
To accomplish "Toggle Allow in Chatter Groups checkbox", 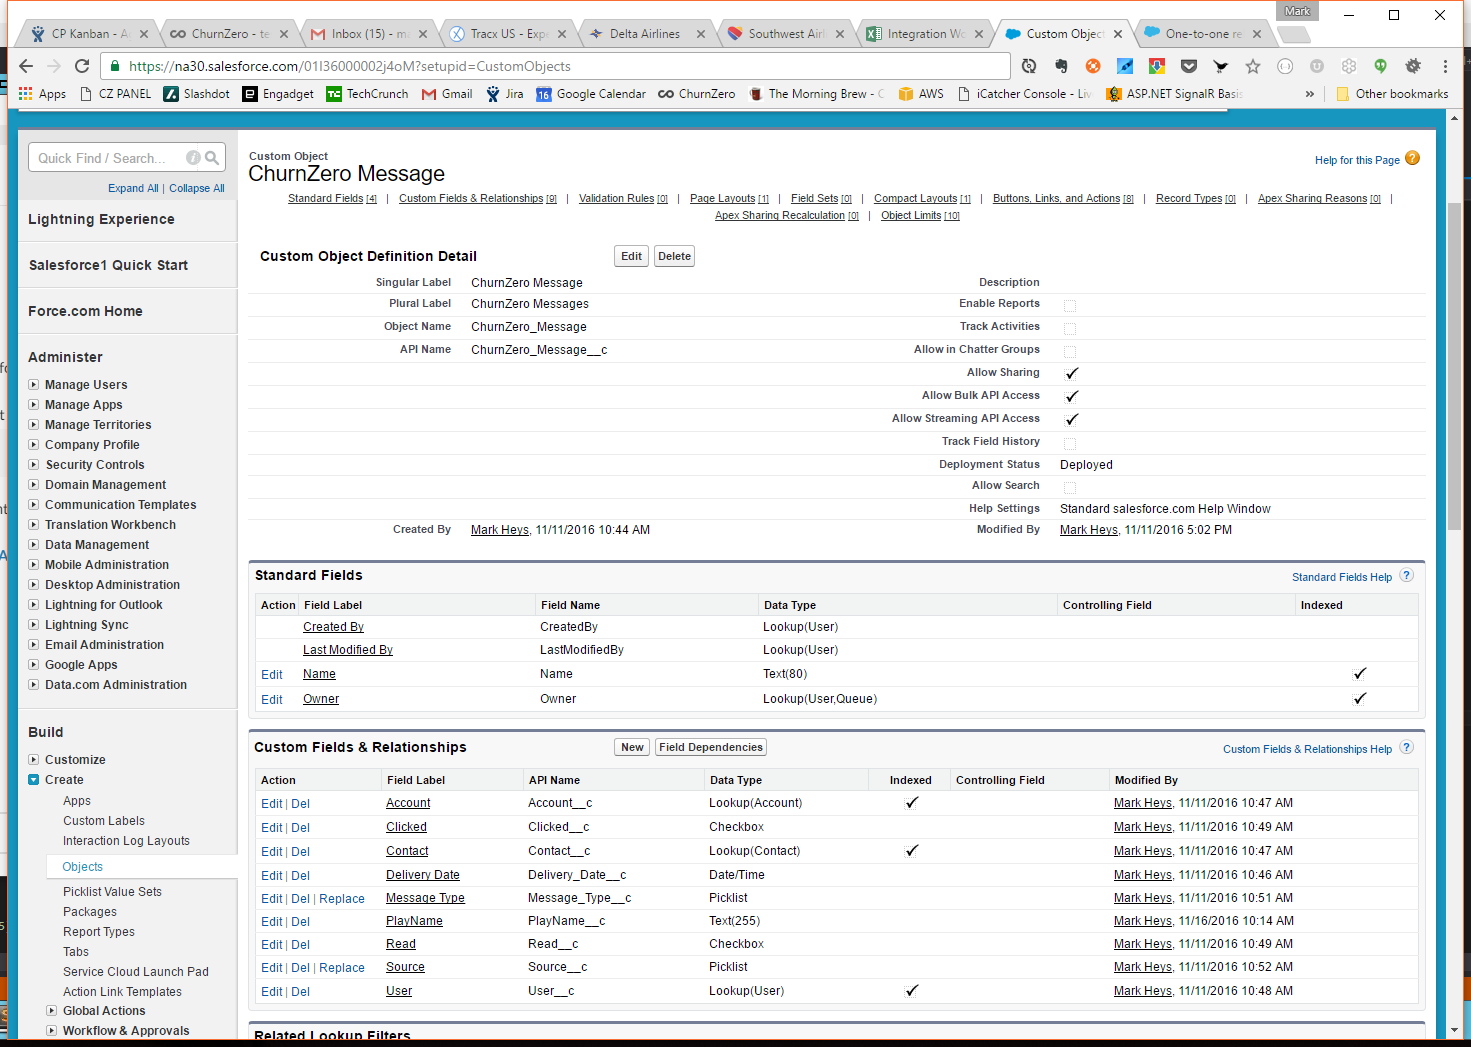I will (1070, 352).
